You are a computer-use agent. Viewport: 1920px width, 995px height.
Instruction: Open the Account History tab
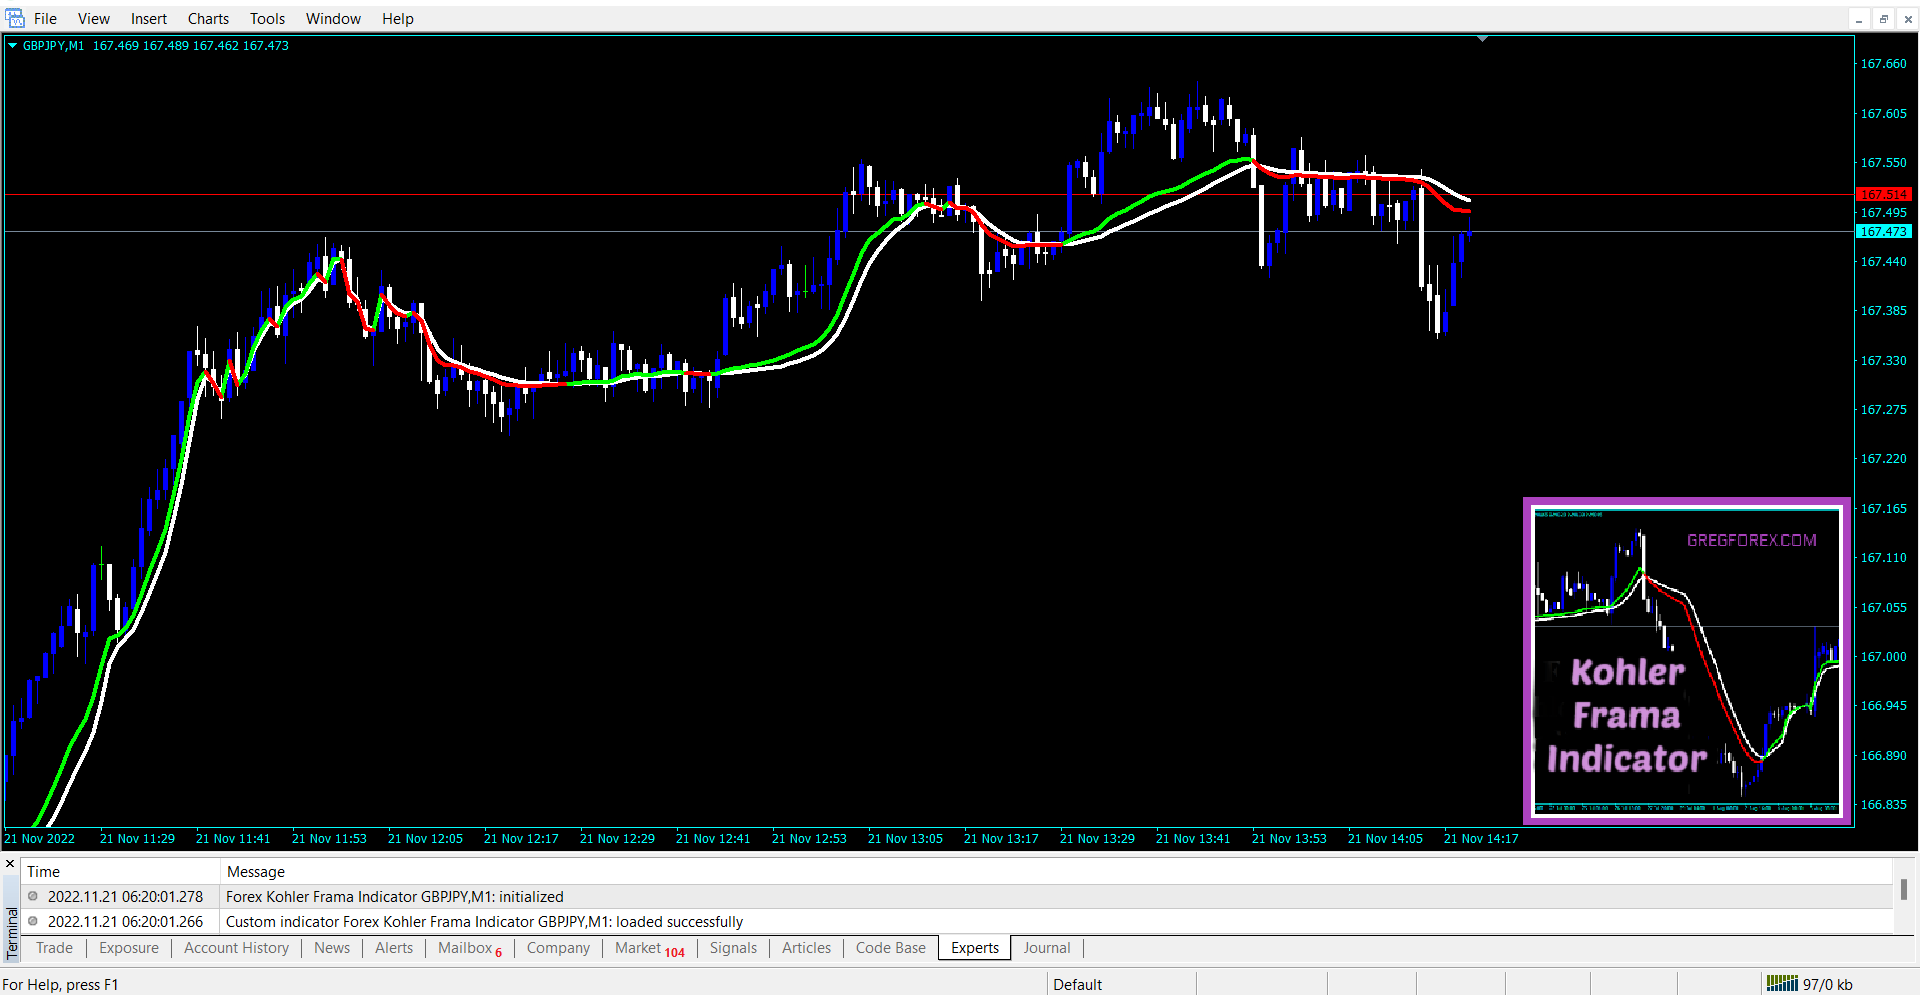click(x=236, y=948)
